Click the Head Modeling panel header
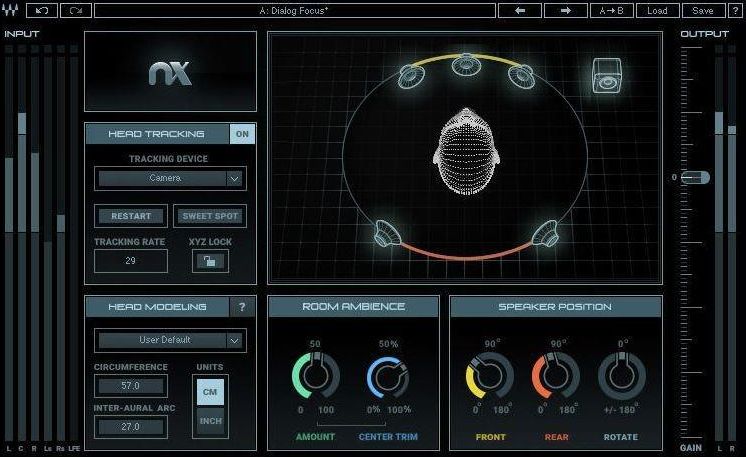The width and height of the screenshot is (746, 457). pos(157,307)
